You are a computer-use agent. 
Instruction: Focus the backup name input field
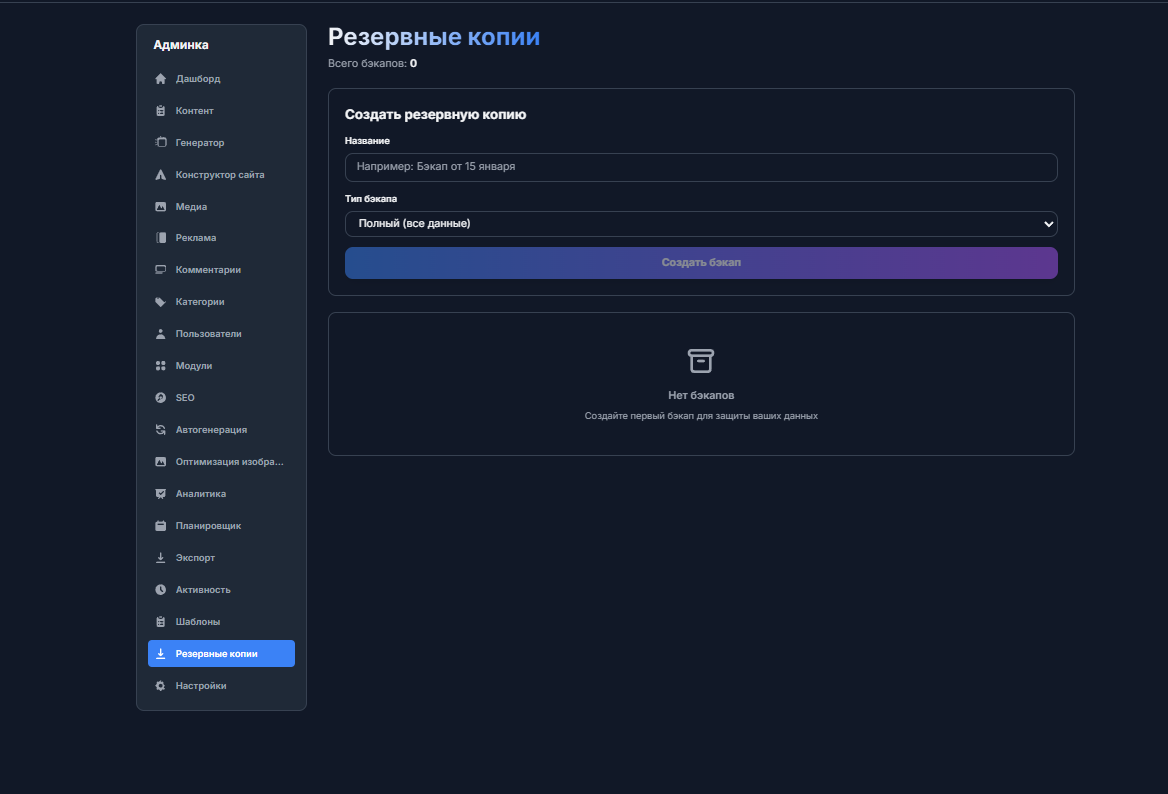click(x=700, y=167)
